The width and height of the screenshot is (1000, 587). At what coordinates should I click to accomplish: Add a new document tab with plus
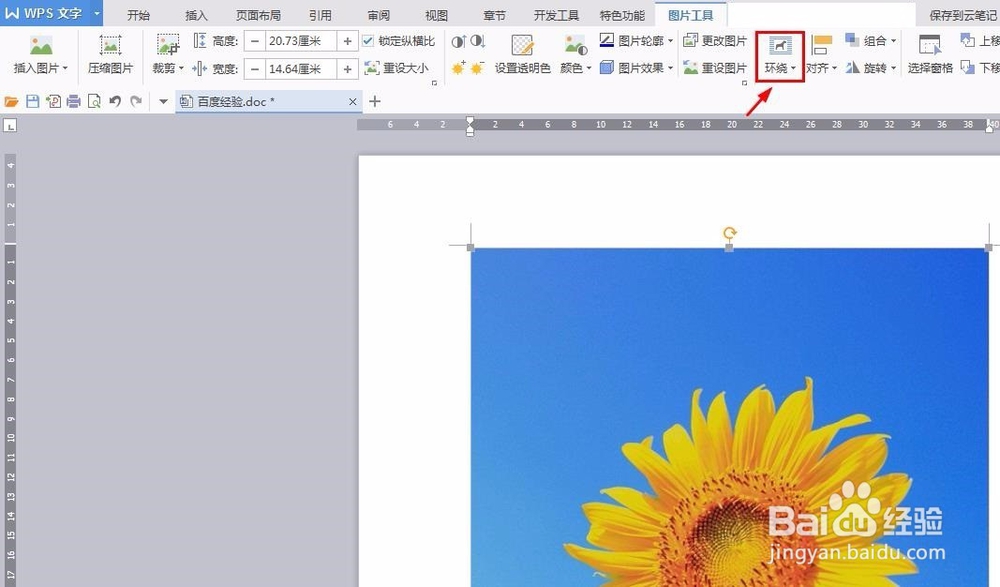click(x=375, y=101)
